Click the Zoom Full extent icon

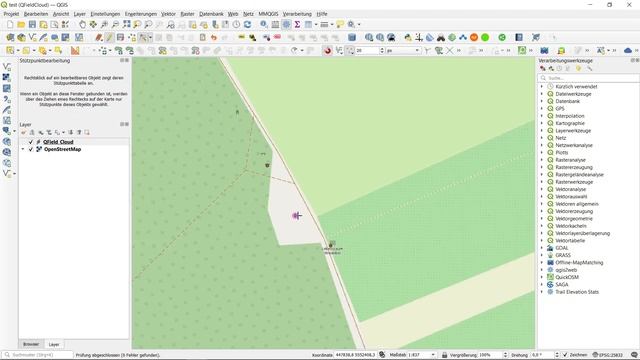coord(127,25)
